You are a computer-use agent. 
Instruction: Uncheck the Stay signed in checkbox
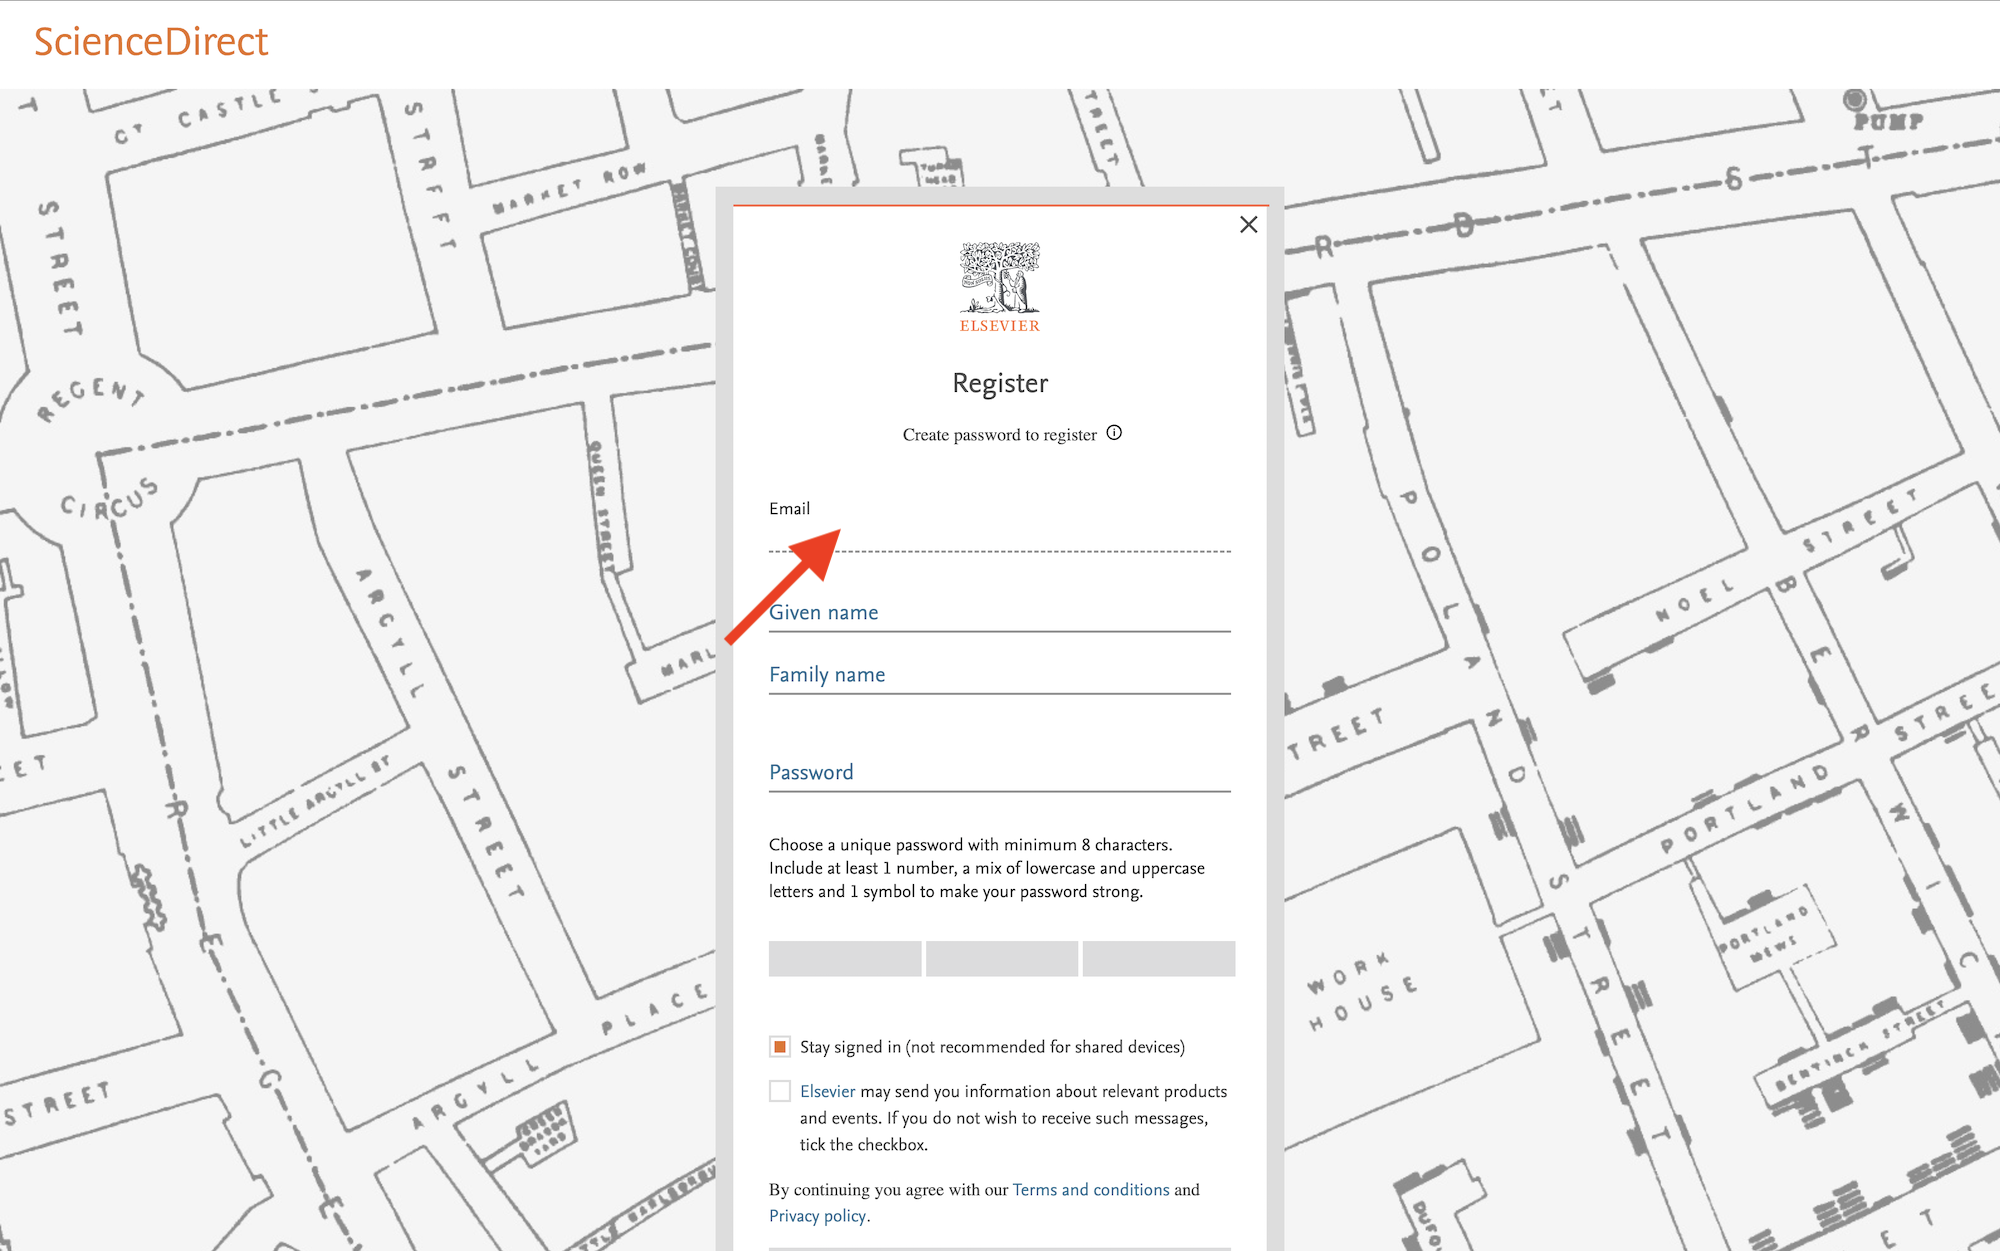(x=780, y=1047)
